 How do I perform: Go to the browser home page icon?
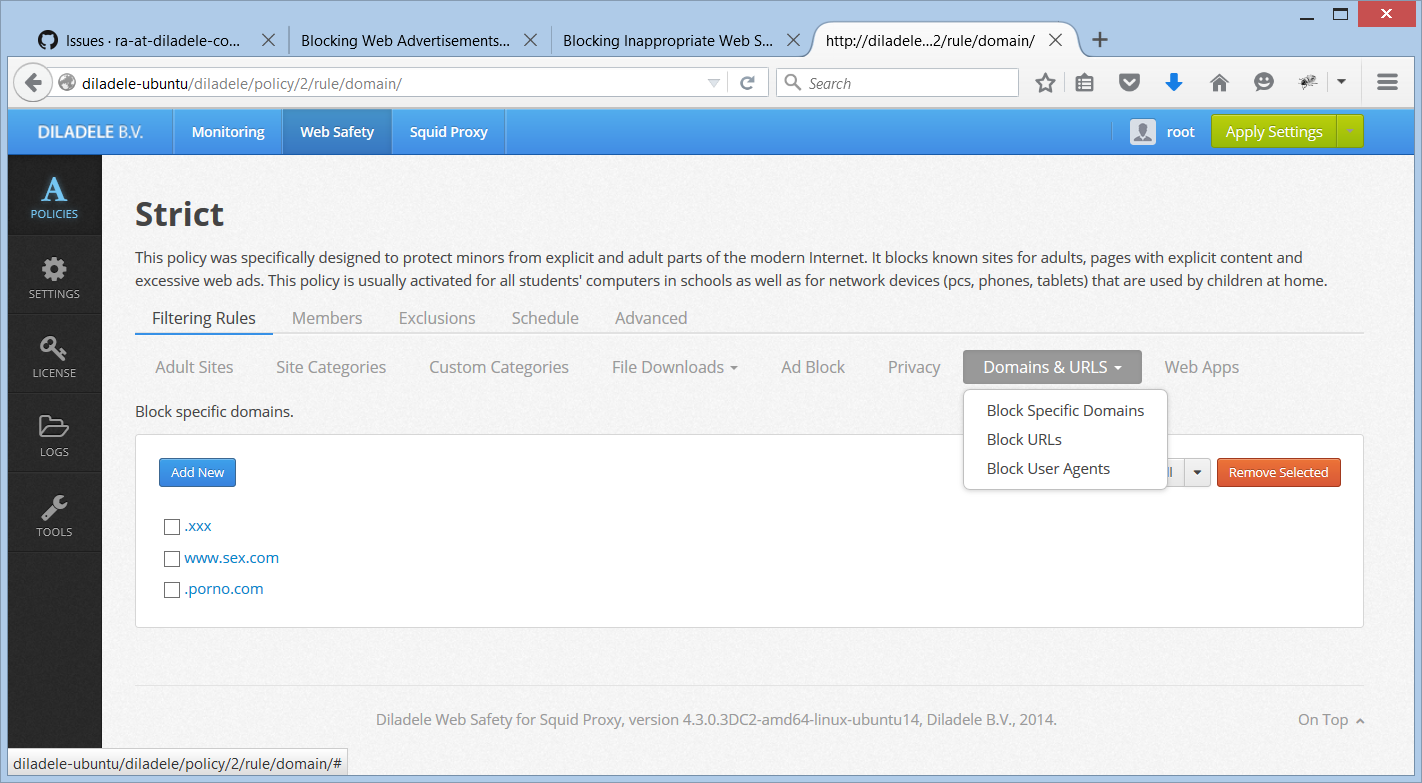[1219, 83]
